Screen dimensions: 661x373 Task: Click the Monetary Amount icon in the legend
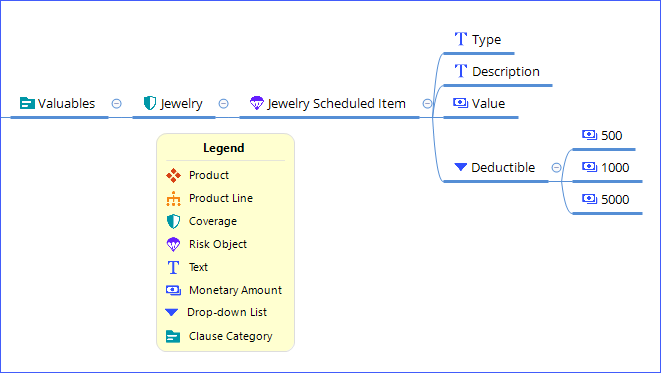pos(173,290)
